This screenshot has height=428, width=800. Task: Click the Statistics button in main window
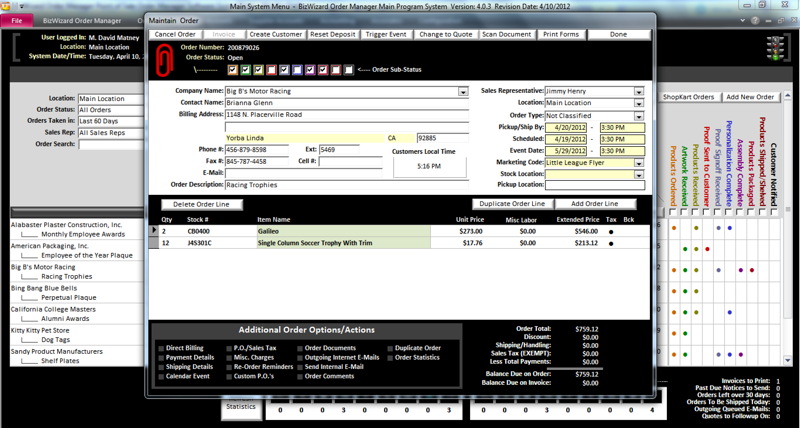point(241,407)
